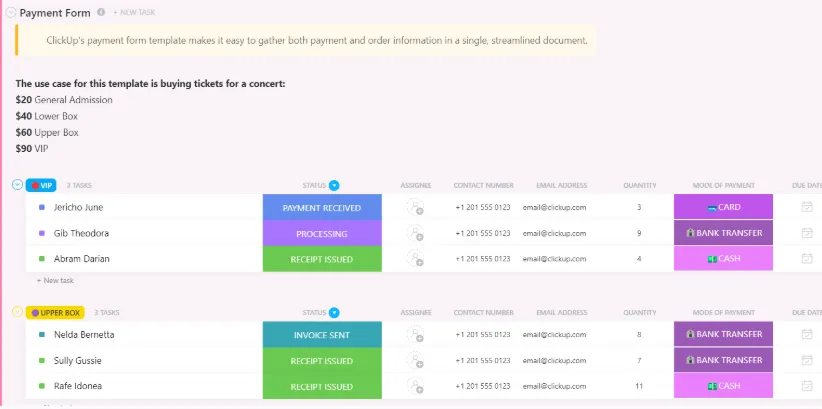Assign a person to Nelda Bernetta
The image size is (822, 409).
coord(415,335)
